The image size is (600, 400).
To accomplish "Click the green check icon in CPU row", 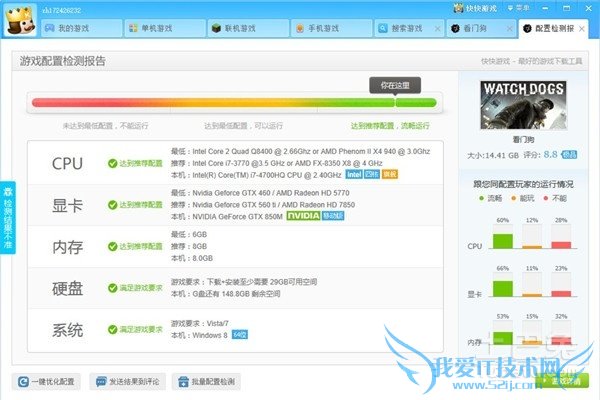I will (x=112, y=163).
